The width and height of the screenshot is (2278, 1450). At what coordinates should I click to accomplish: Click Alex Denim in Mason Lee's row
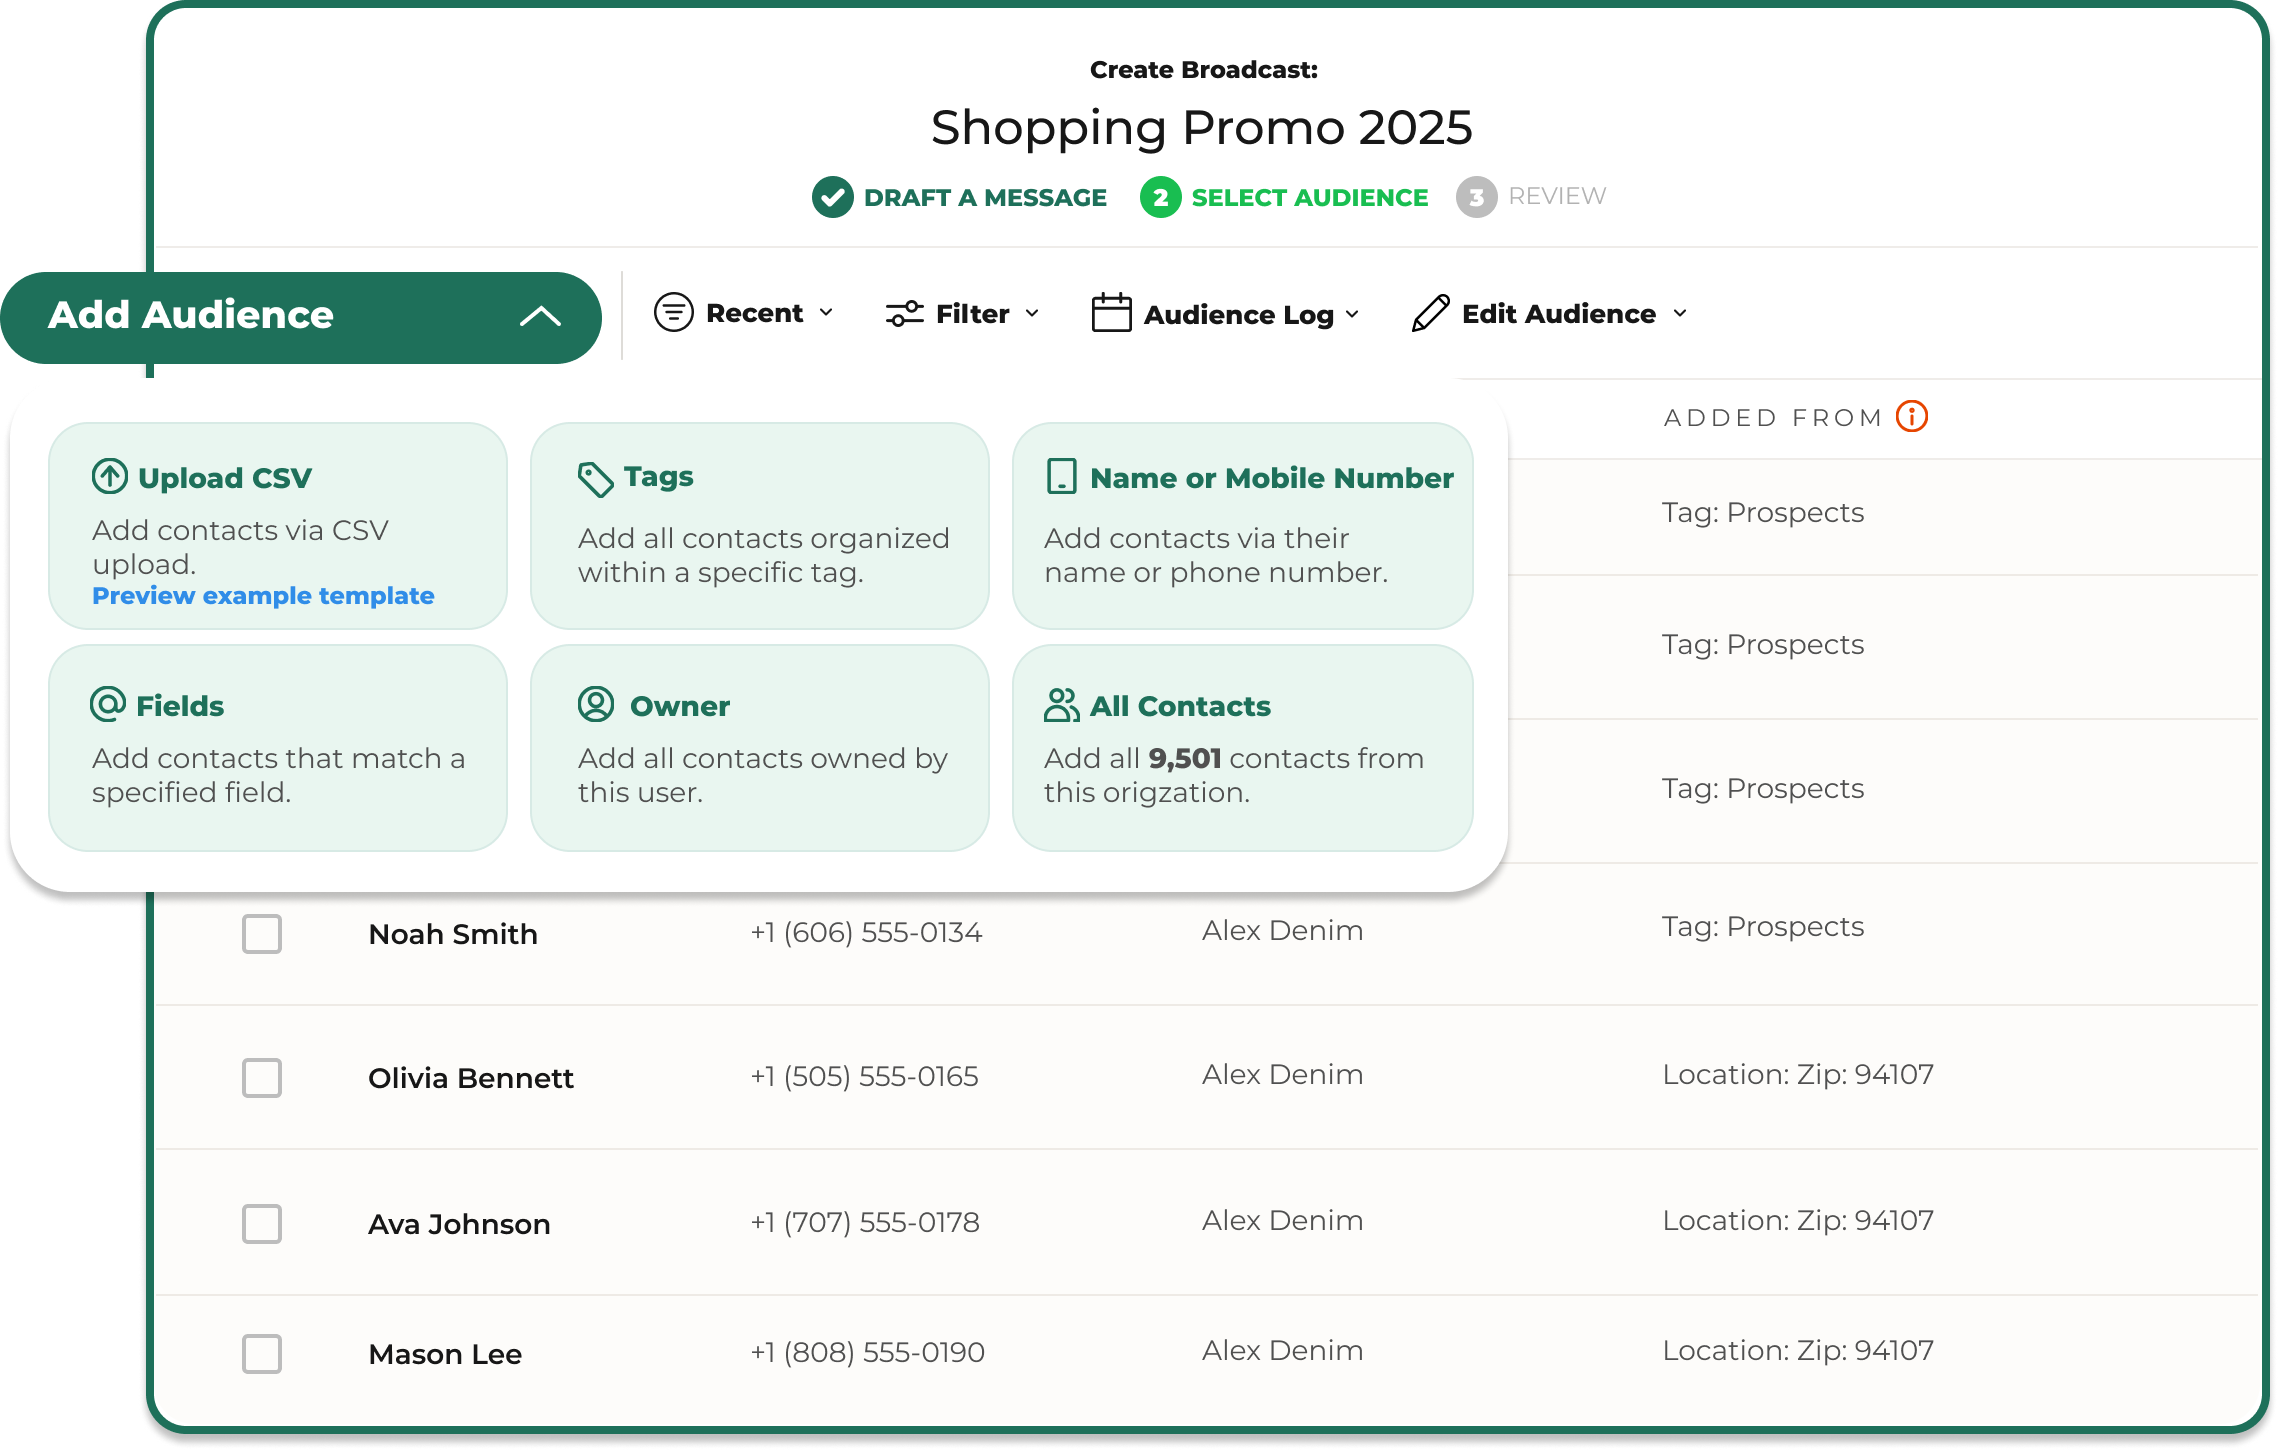pos(1282,1350)
